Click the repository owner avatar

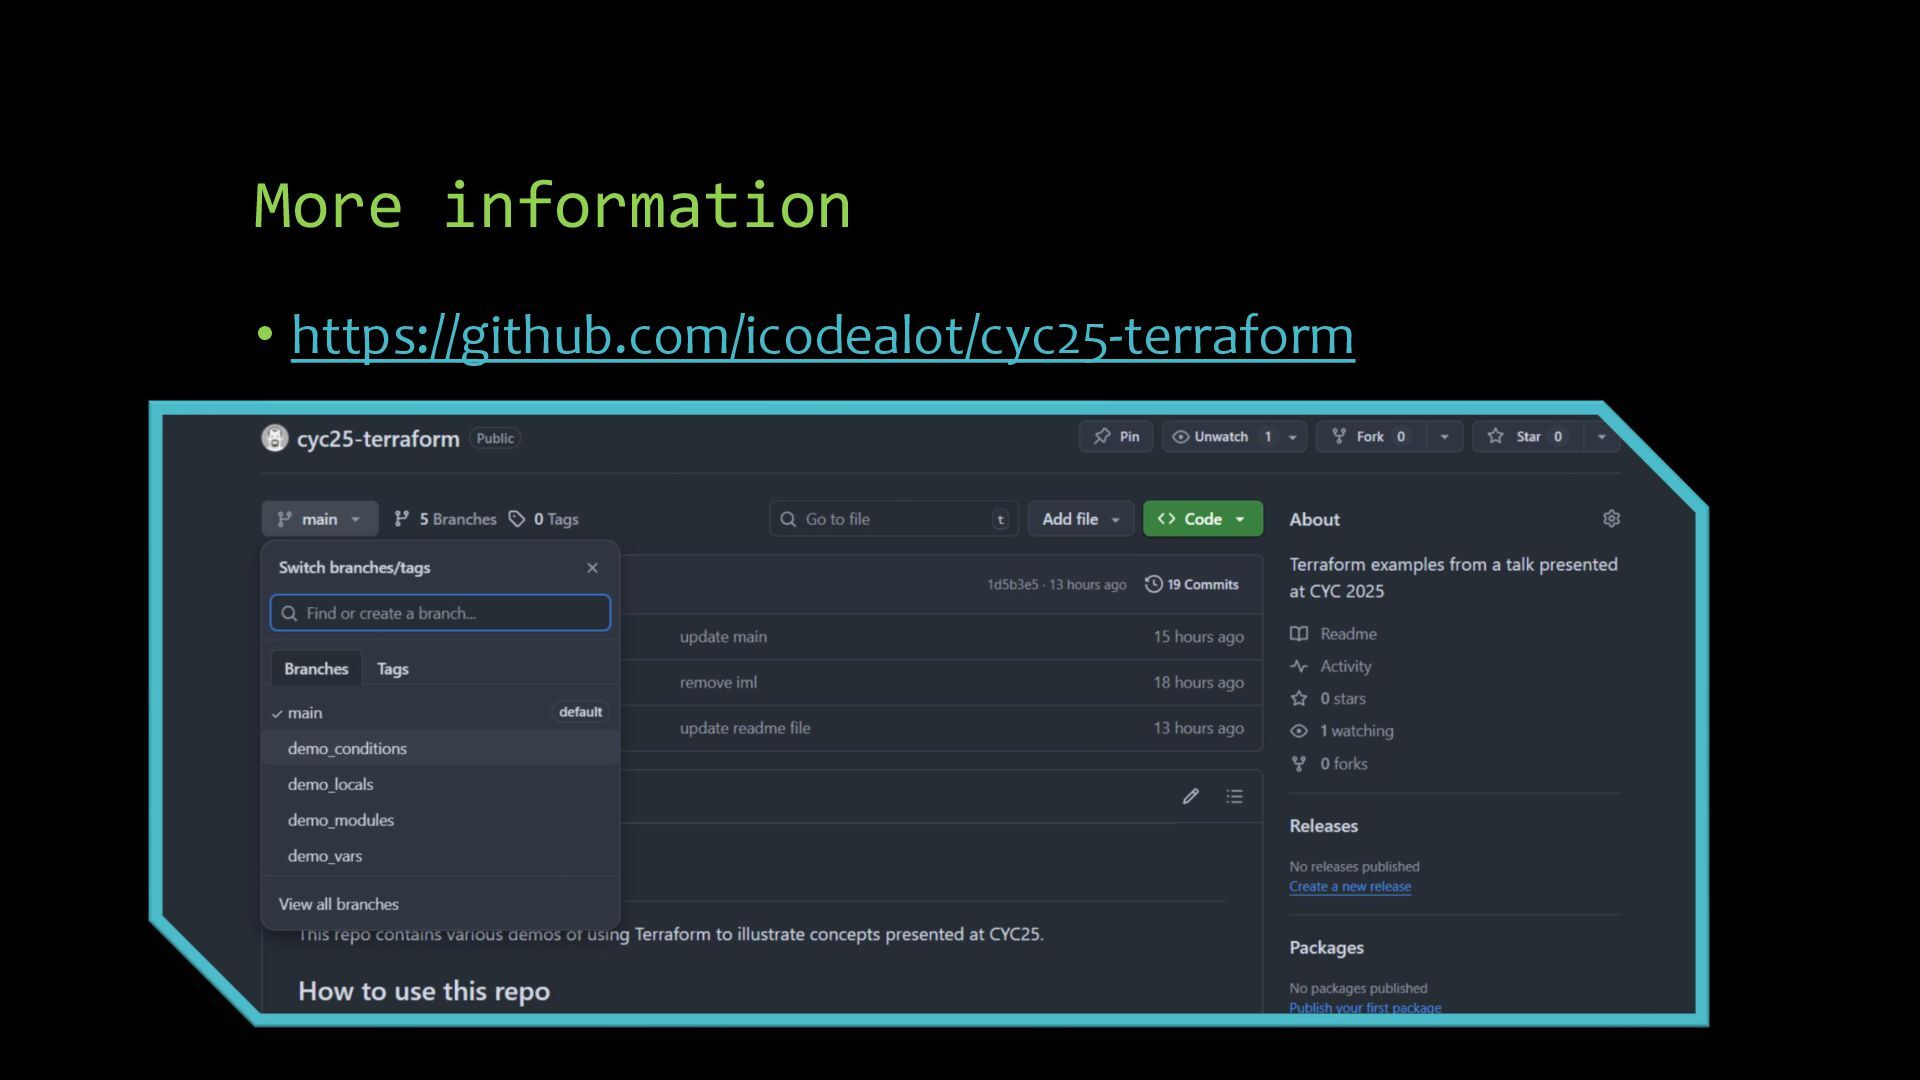(274, 438)
